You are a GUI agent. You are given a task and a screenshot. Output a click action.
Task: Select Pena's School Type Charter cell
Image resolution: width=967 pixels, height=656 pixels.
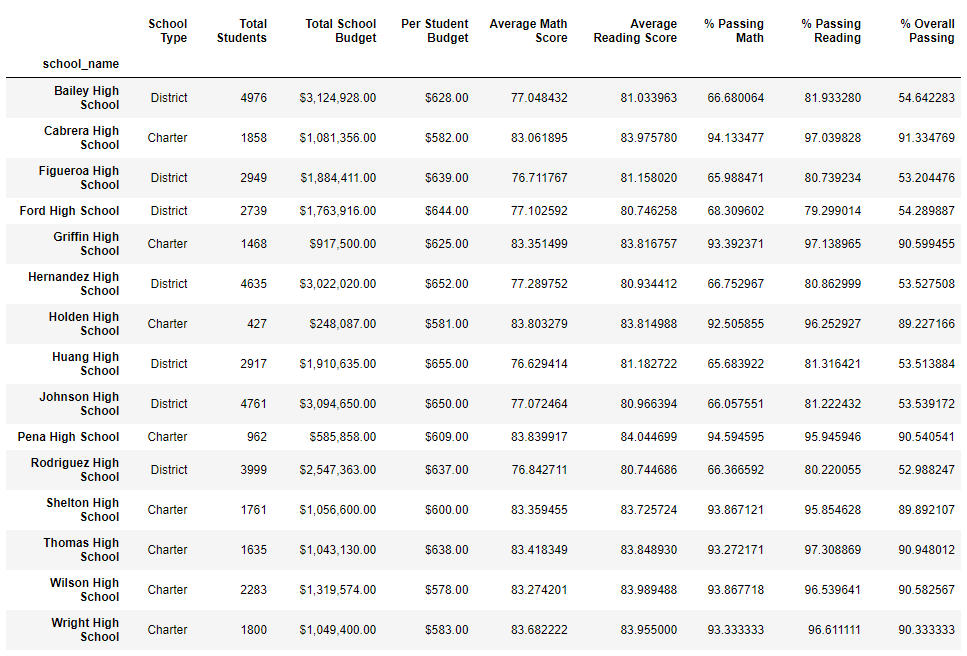pos(167,437)
